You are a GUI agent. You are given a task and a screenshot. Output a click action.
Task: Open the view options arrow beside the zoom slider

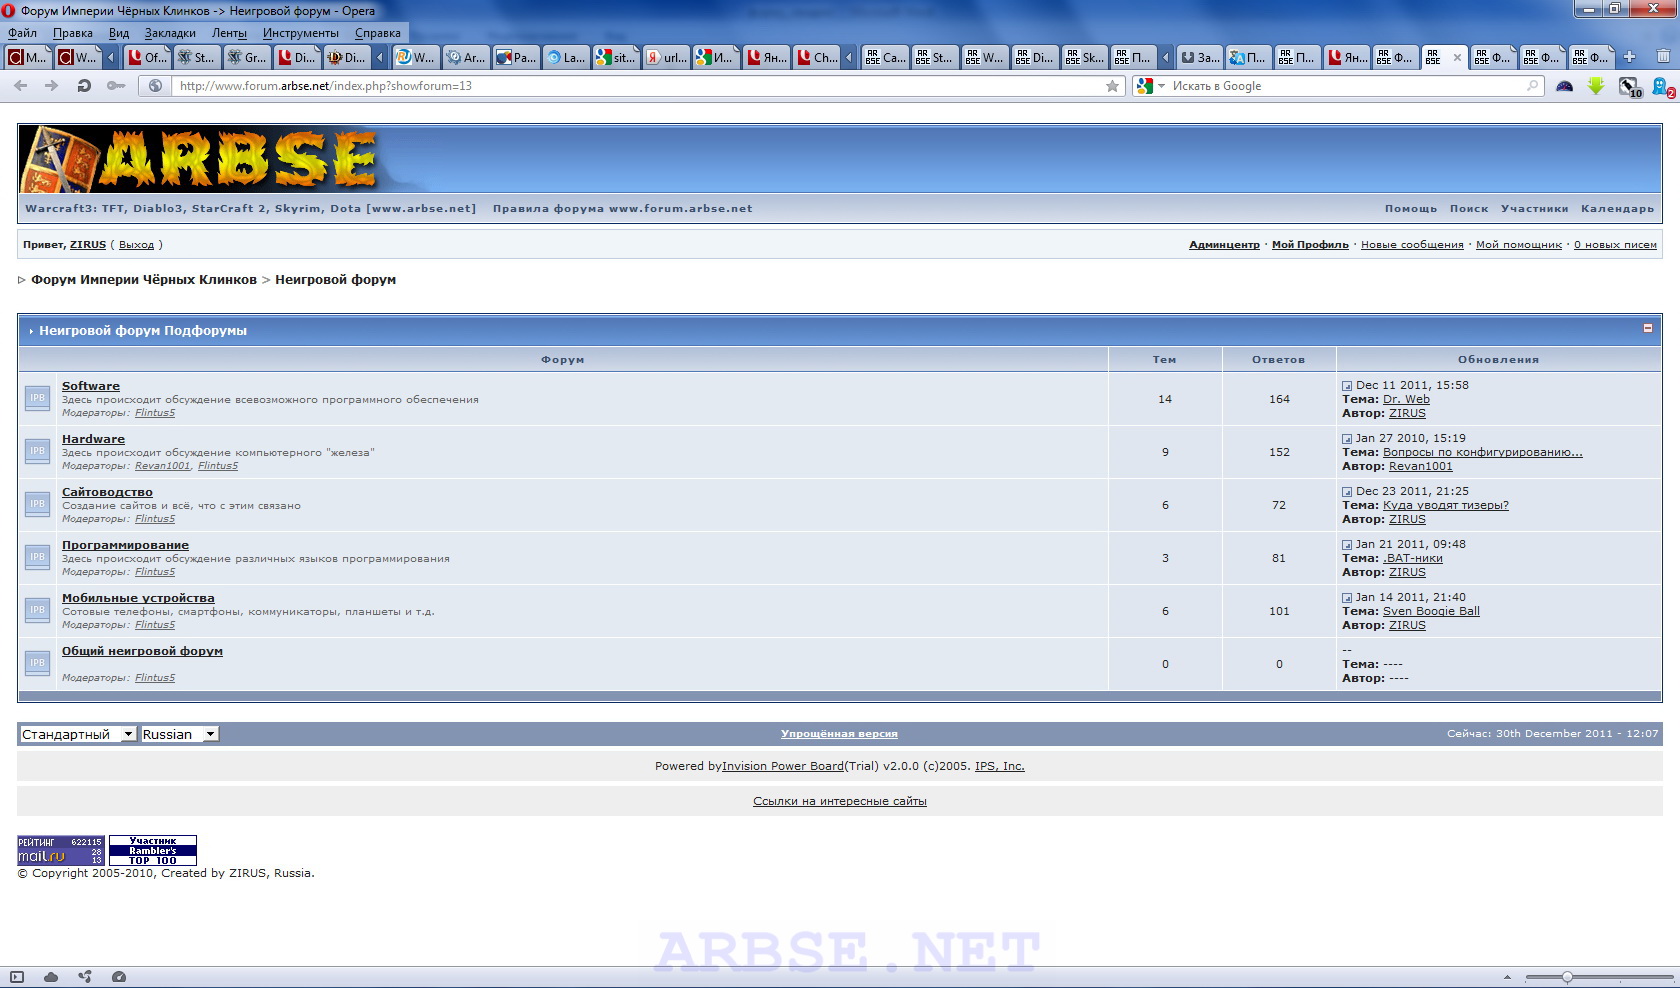pyautogui.click(x=1507, y=977)
